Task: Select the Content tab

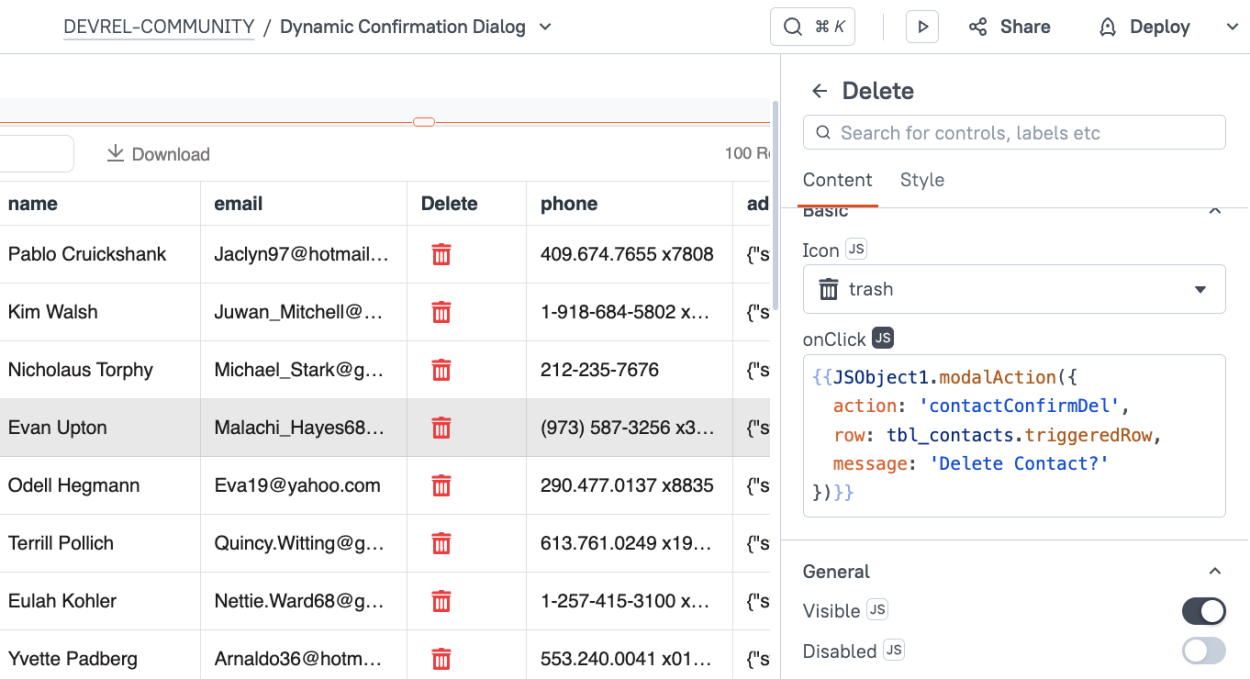Action: pos(838,180)
